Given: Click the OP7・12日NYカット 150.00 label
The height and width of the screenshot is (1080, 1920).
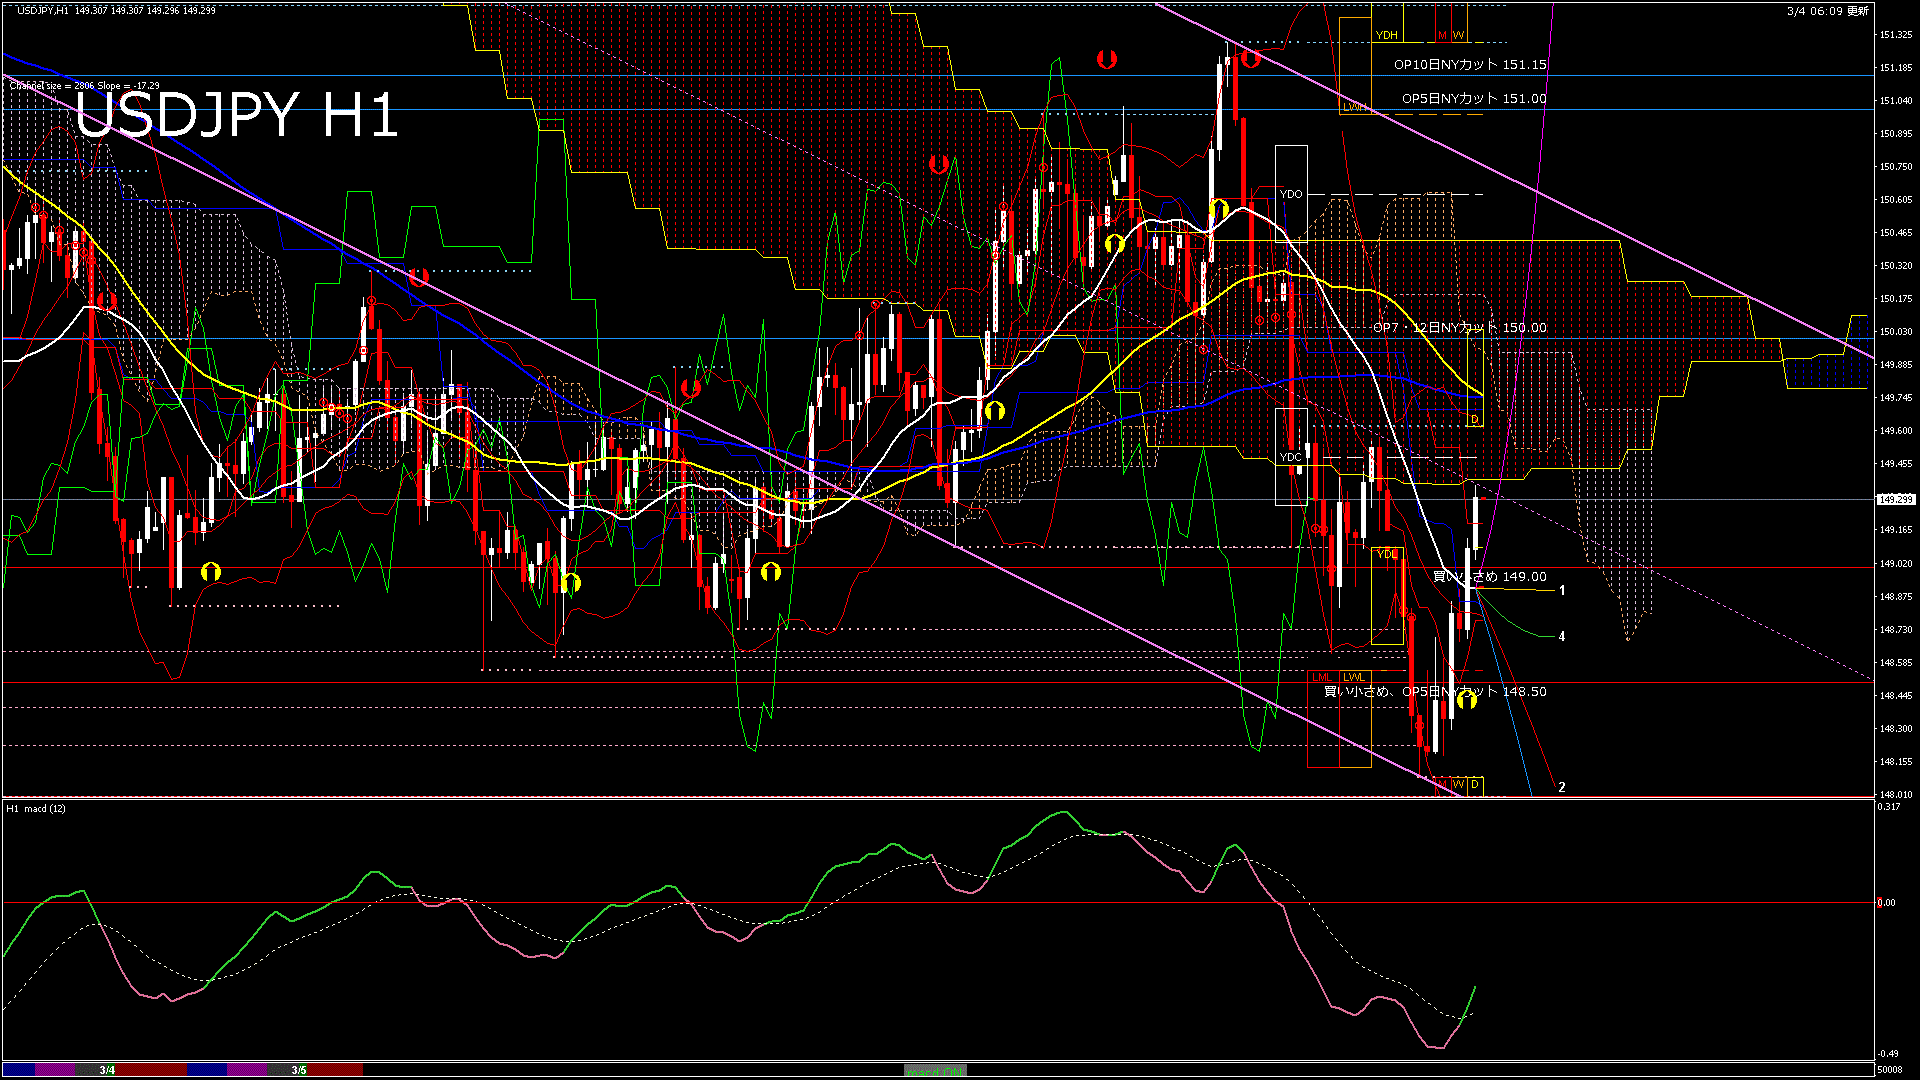Looking at the screenshot, I should pyautogui.click(x=1459, y=328).
